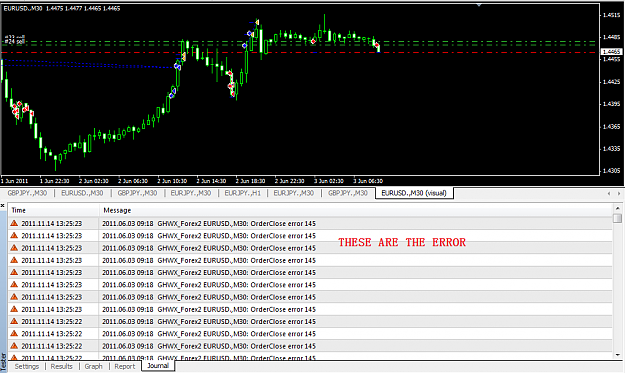The width and height of the screenshot is (625, 373).
Task: Click the chart shift triangle marker atop chart
Action: (x=479, y=5)
